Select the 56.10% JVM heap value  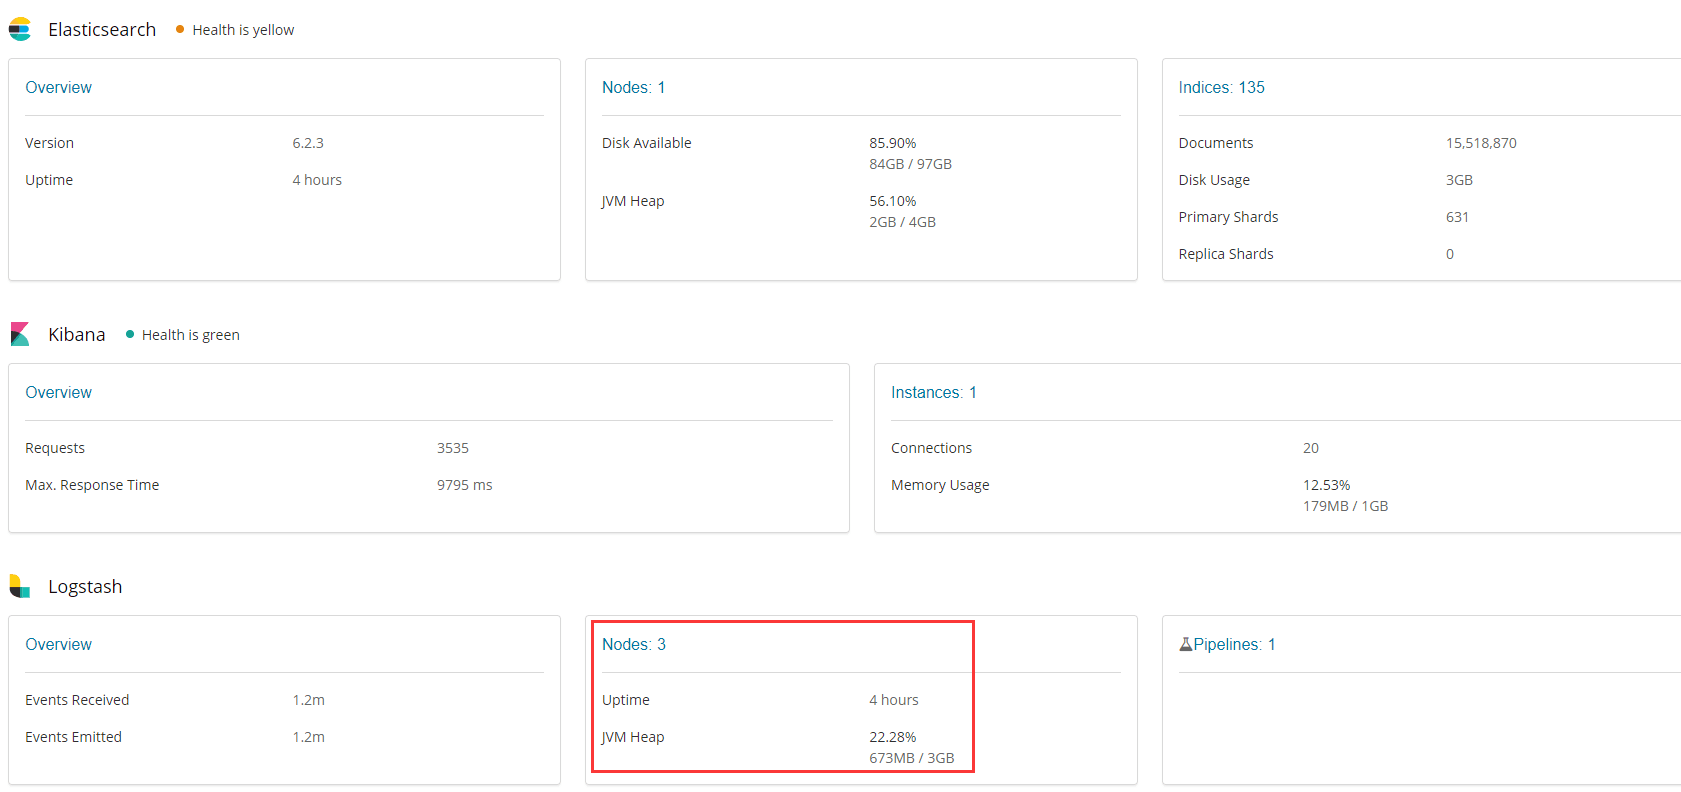pyautogui.click(x=893, y=201)
